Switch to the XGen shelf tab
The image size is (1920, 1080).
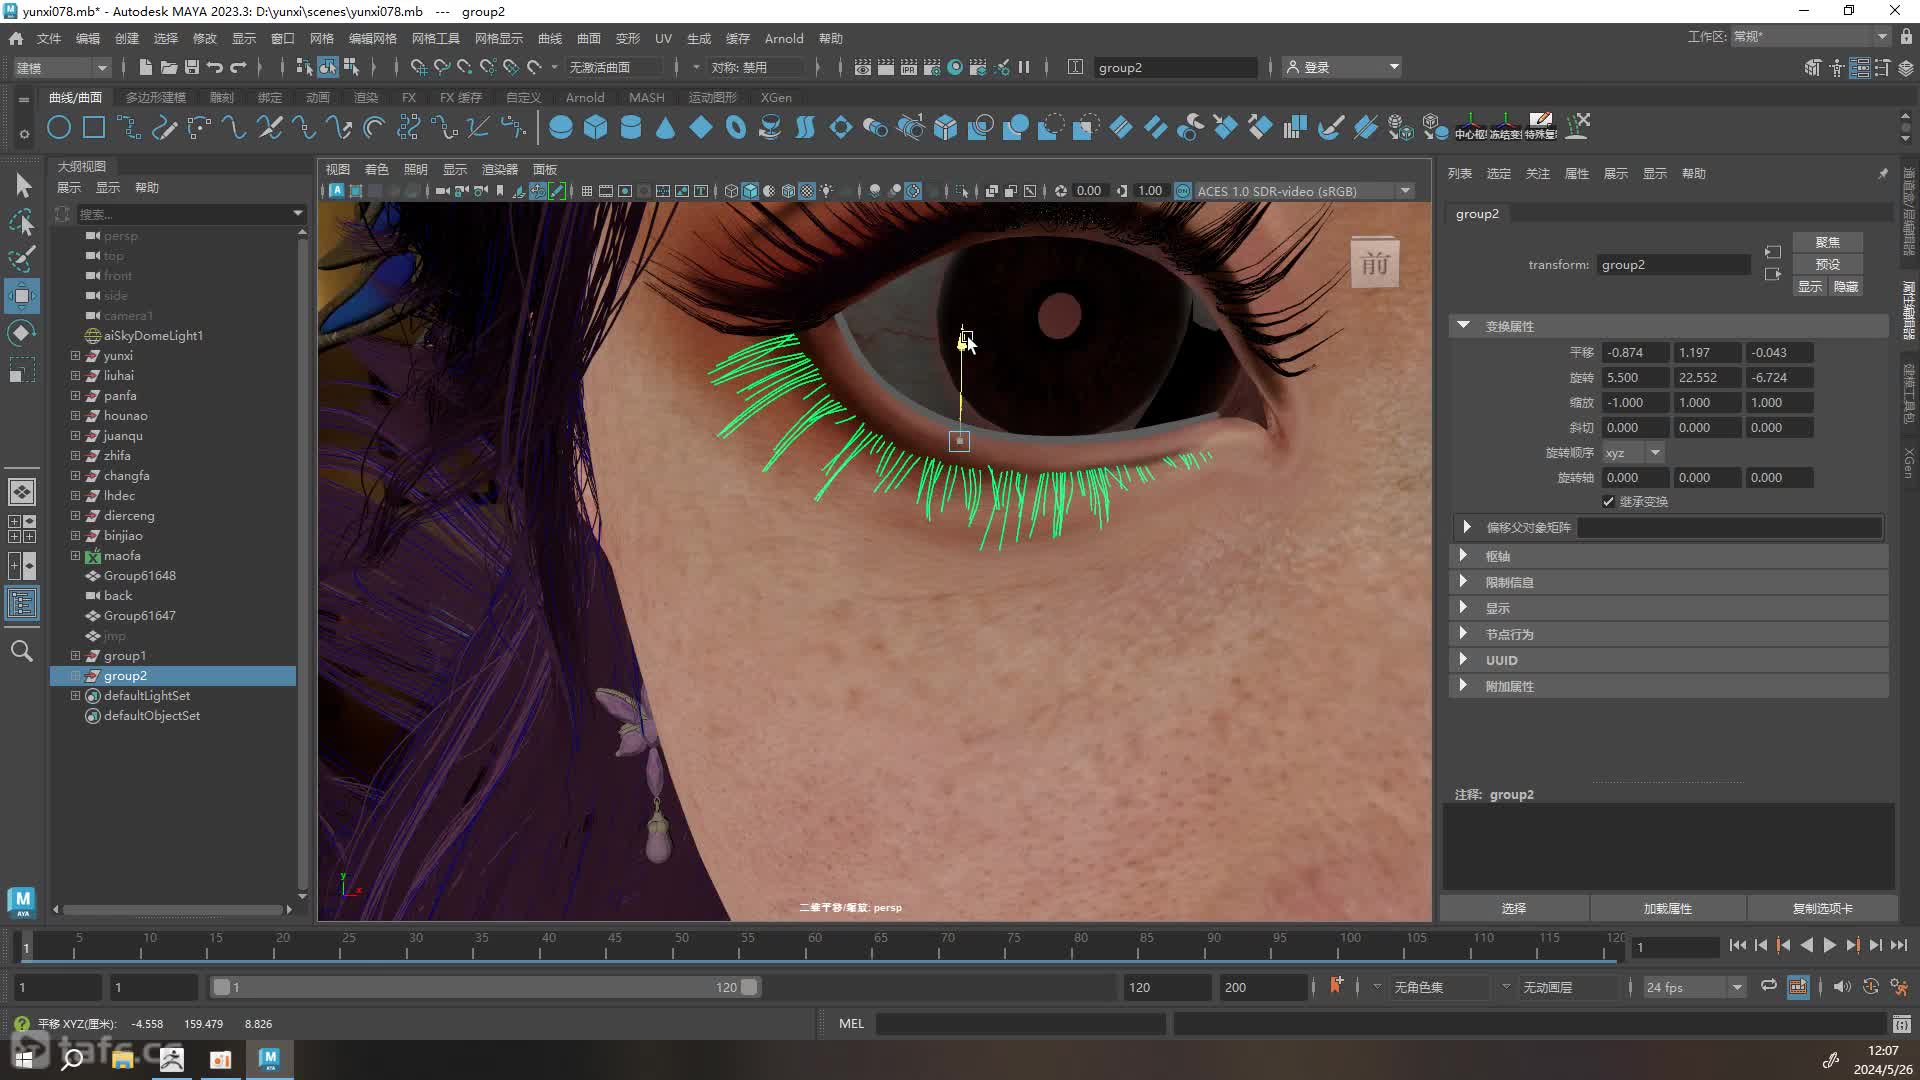776,97
